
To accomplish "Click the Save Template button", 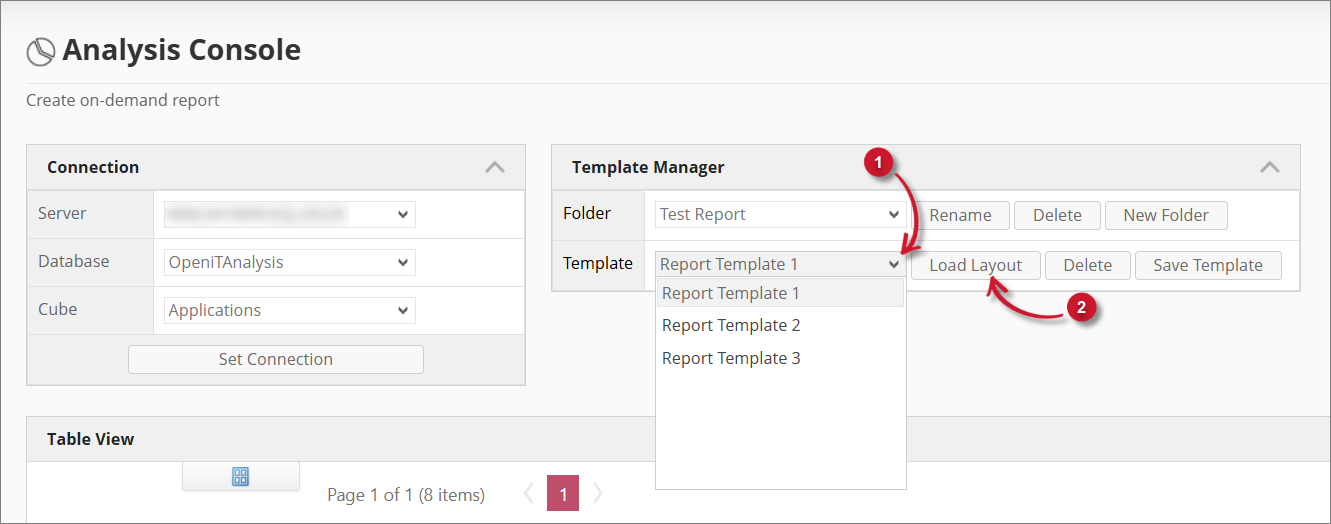I will coord(1208,265).
